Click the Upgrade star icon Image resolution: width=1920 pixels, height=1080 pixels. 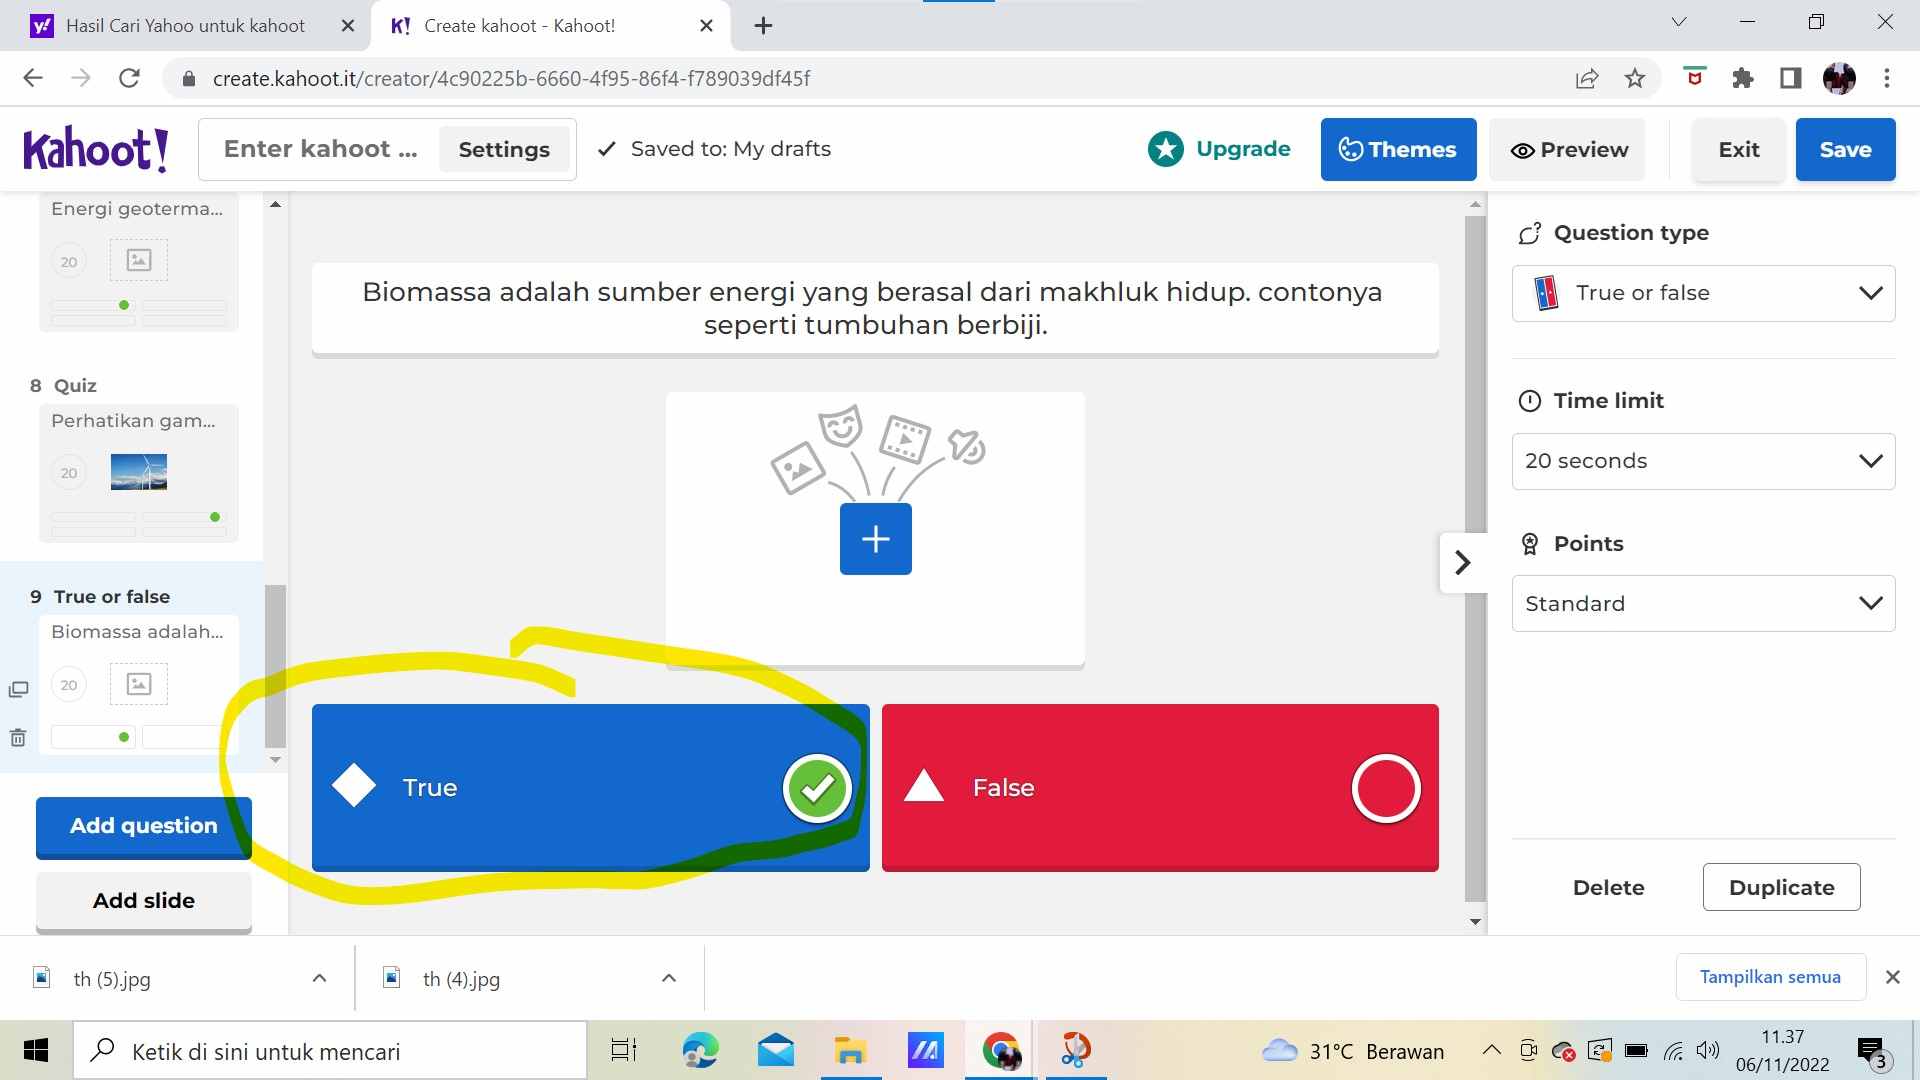[1166, 149]
